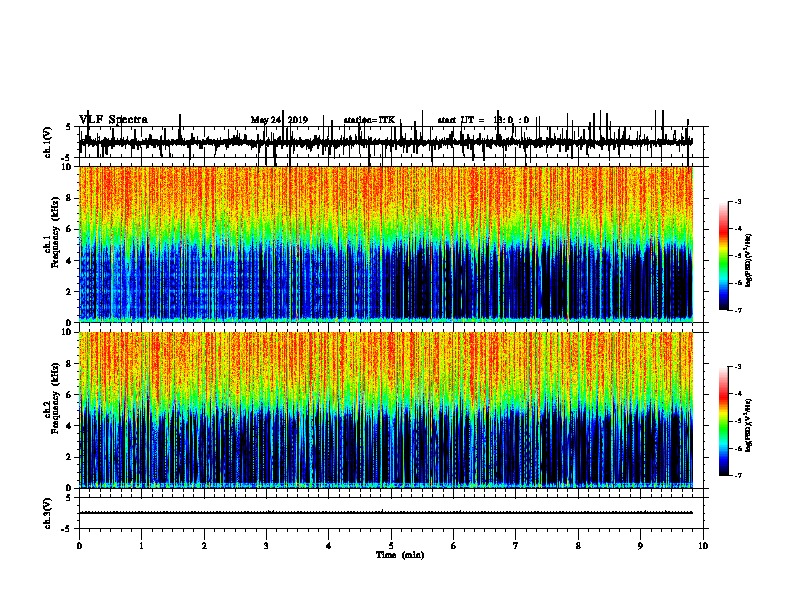Click the "-4" value on ch.1 colorbar

point(737,229)
